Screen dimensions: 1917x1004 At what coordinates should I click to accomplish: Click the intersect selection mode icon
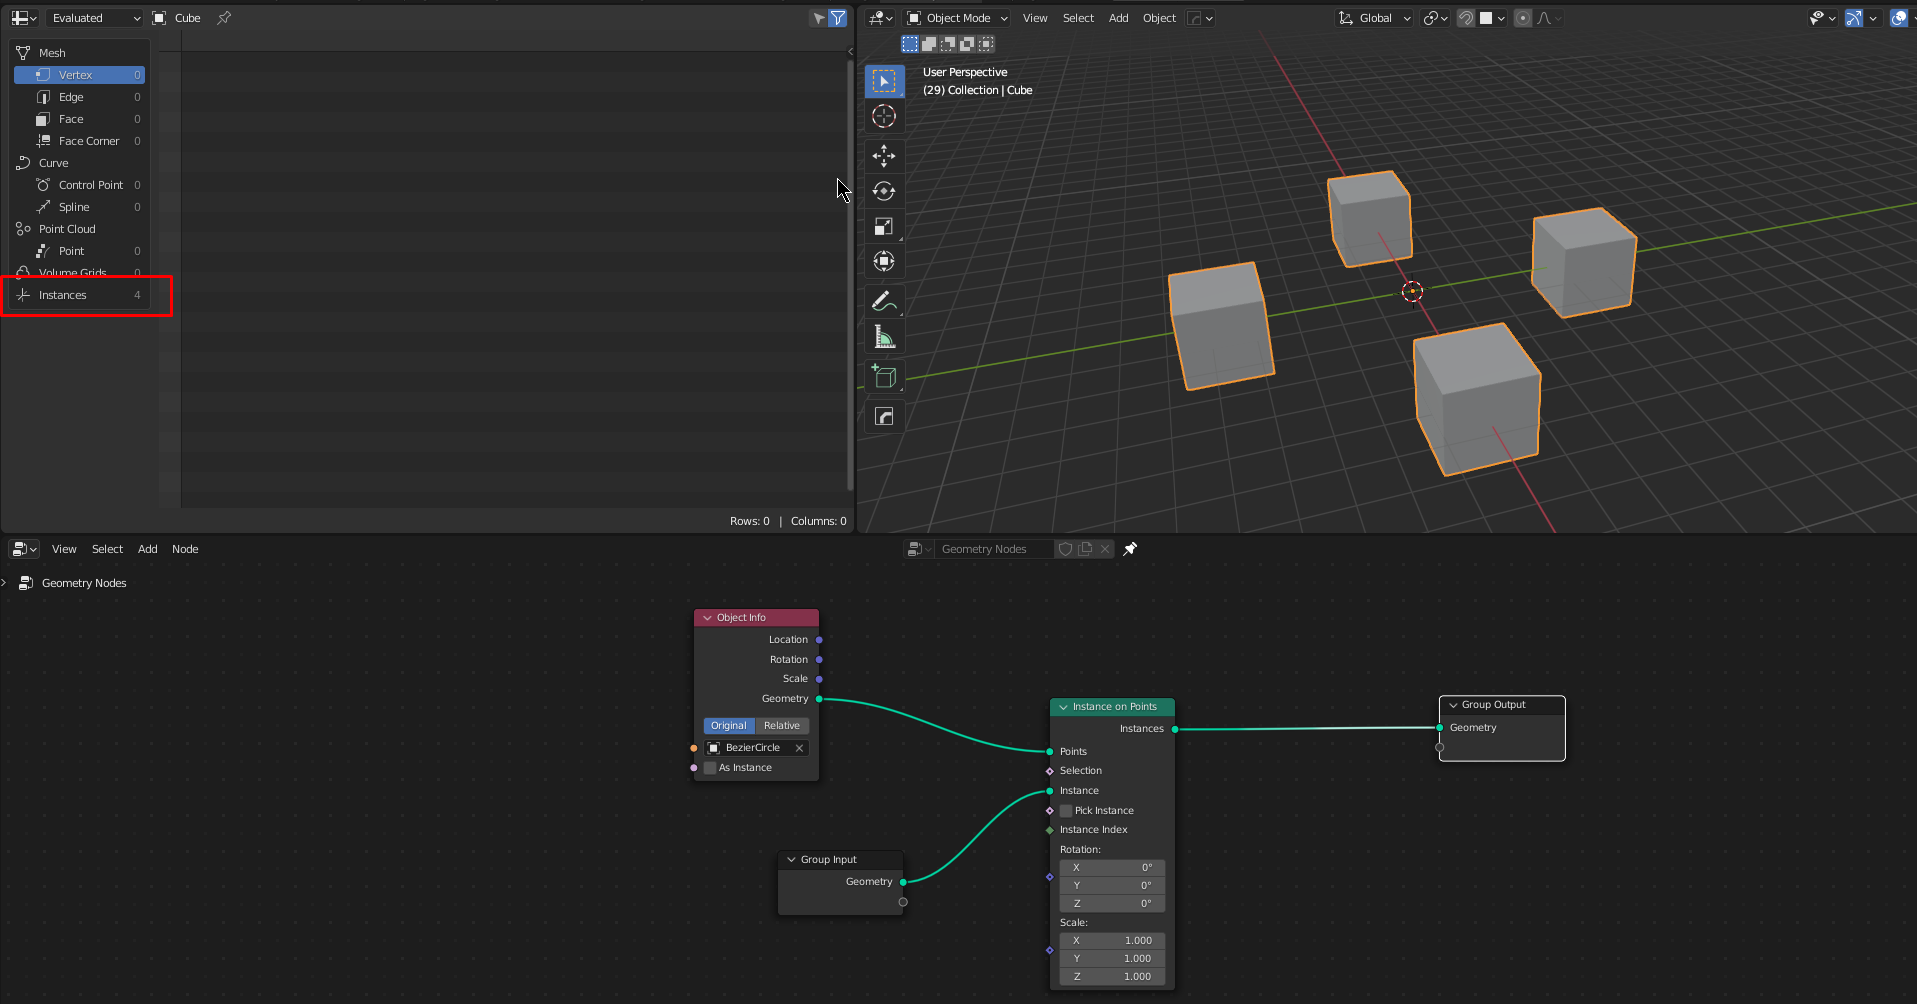pos(986,44)
